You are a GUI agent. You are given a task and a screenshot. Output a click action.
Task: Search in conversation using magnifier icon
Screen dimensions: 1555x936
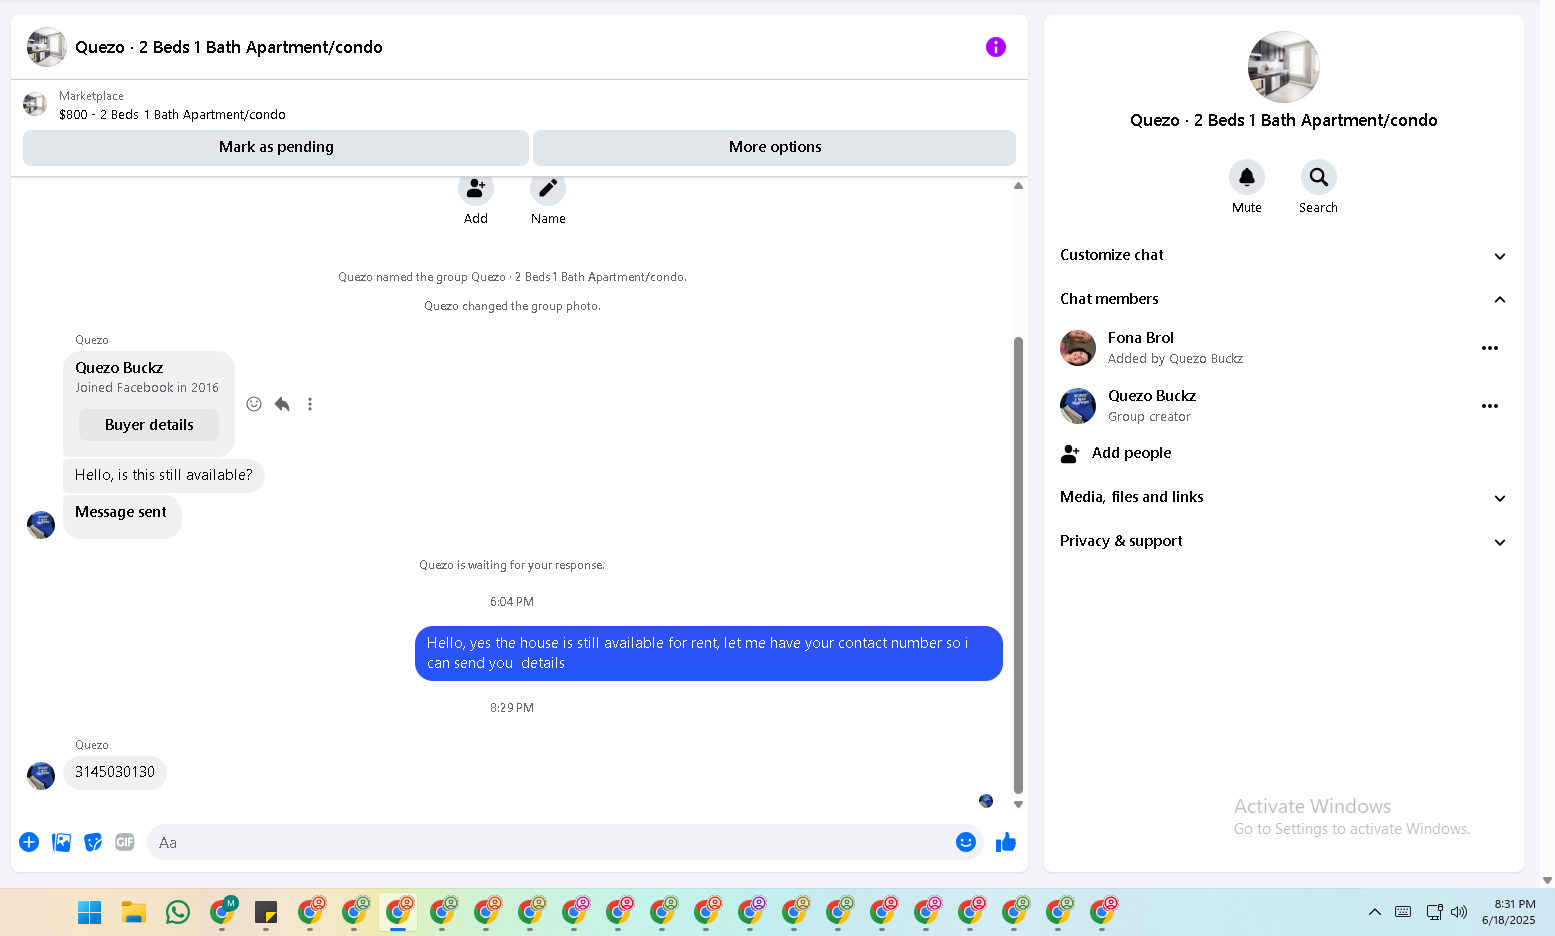point(1319,177)
